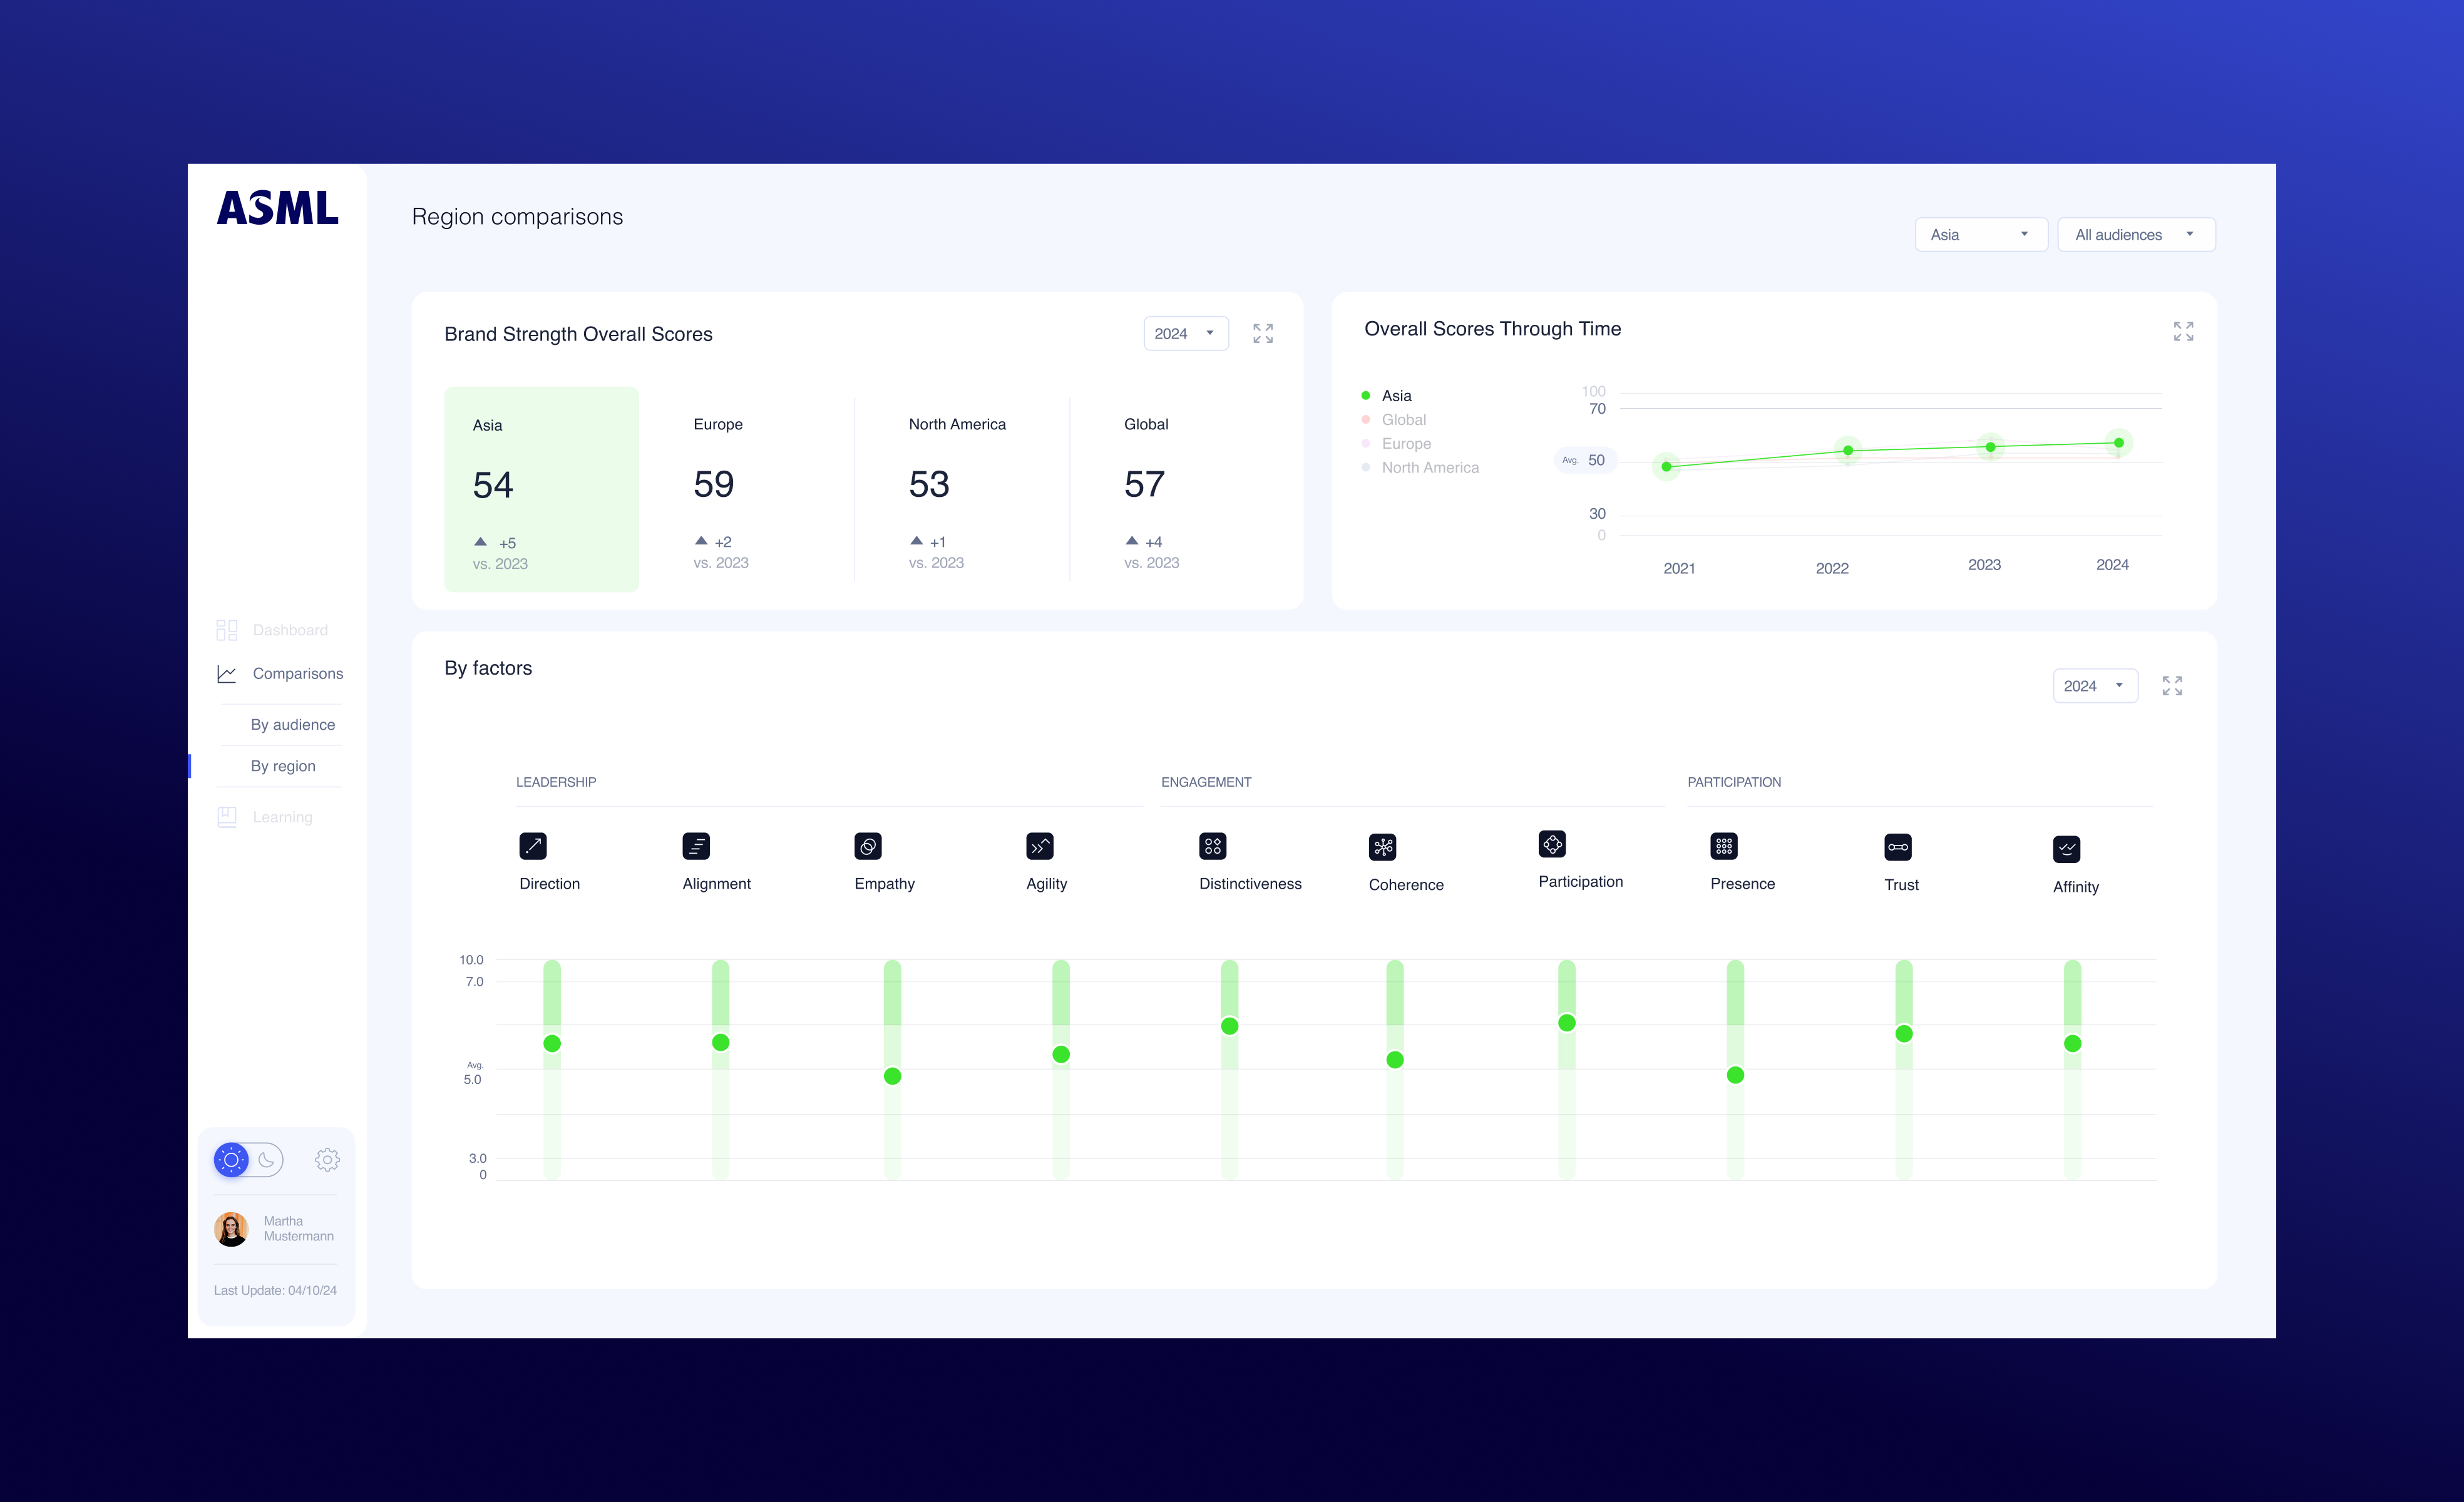Open the Comparisons sidebar section
Viewport: 2464px width, 1502px height.
pos(297,674)
